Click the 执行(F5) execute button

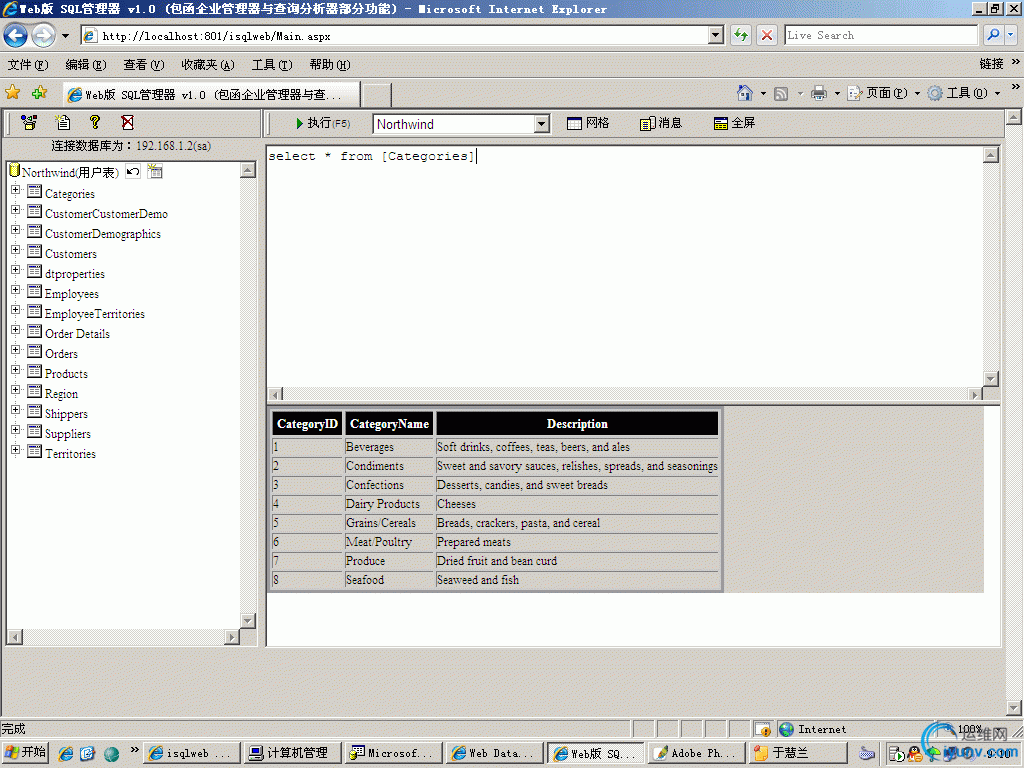point(323,123)
